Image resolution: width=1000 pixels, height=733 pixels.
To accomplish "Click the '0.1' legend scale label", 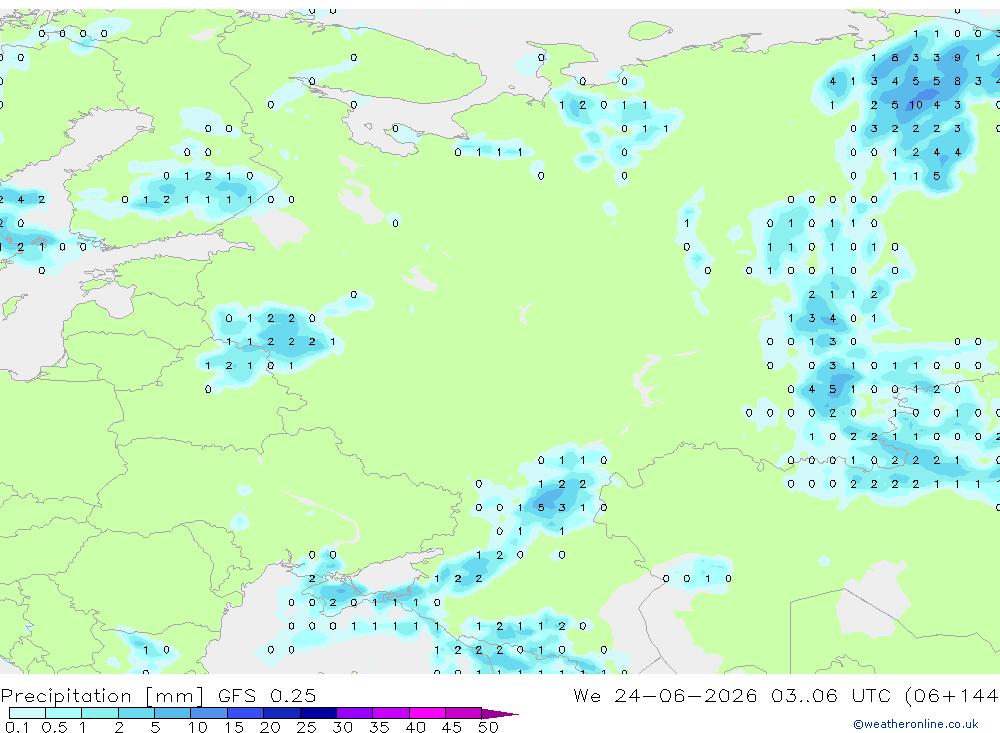I will pos(17,727).
